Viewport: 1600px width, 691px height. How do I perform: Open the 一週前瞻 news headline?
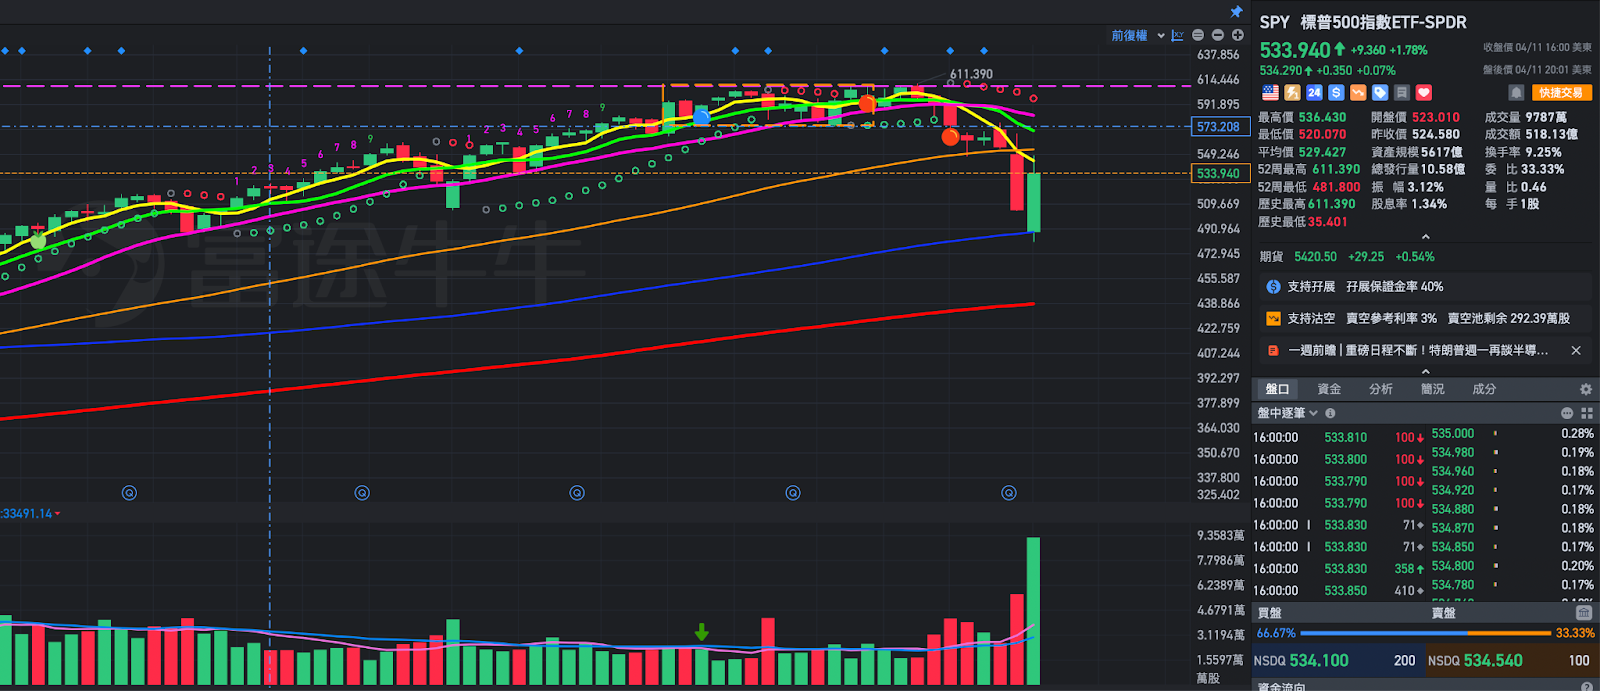(1417, 350)
